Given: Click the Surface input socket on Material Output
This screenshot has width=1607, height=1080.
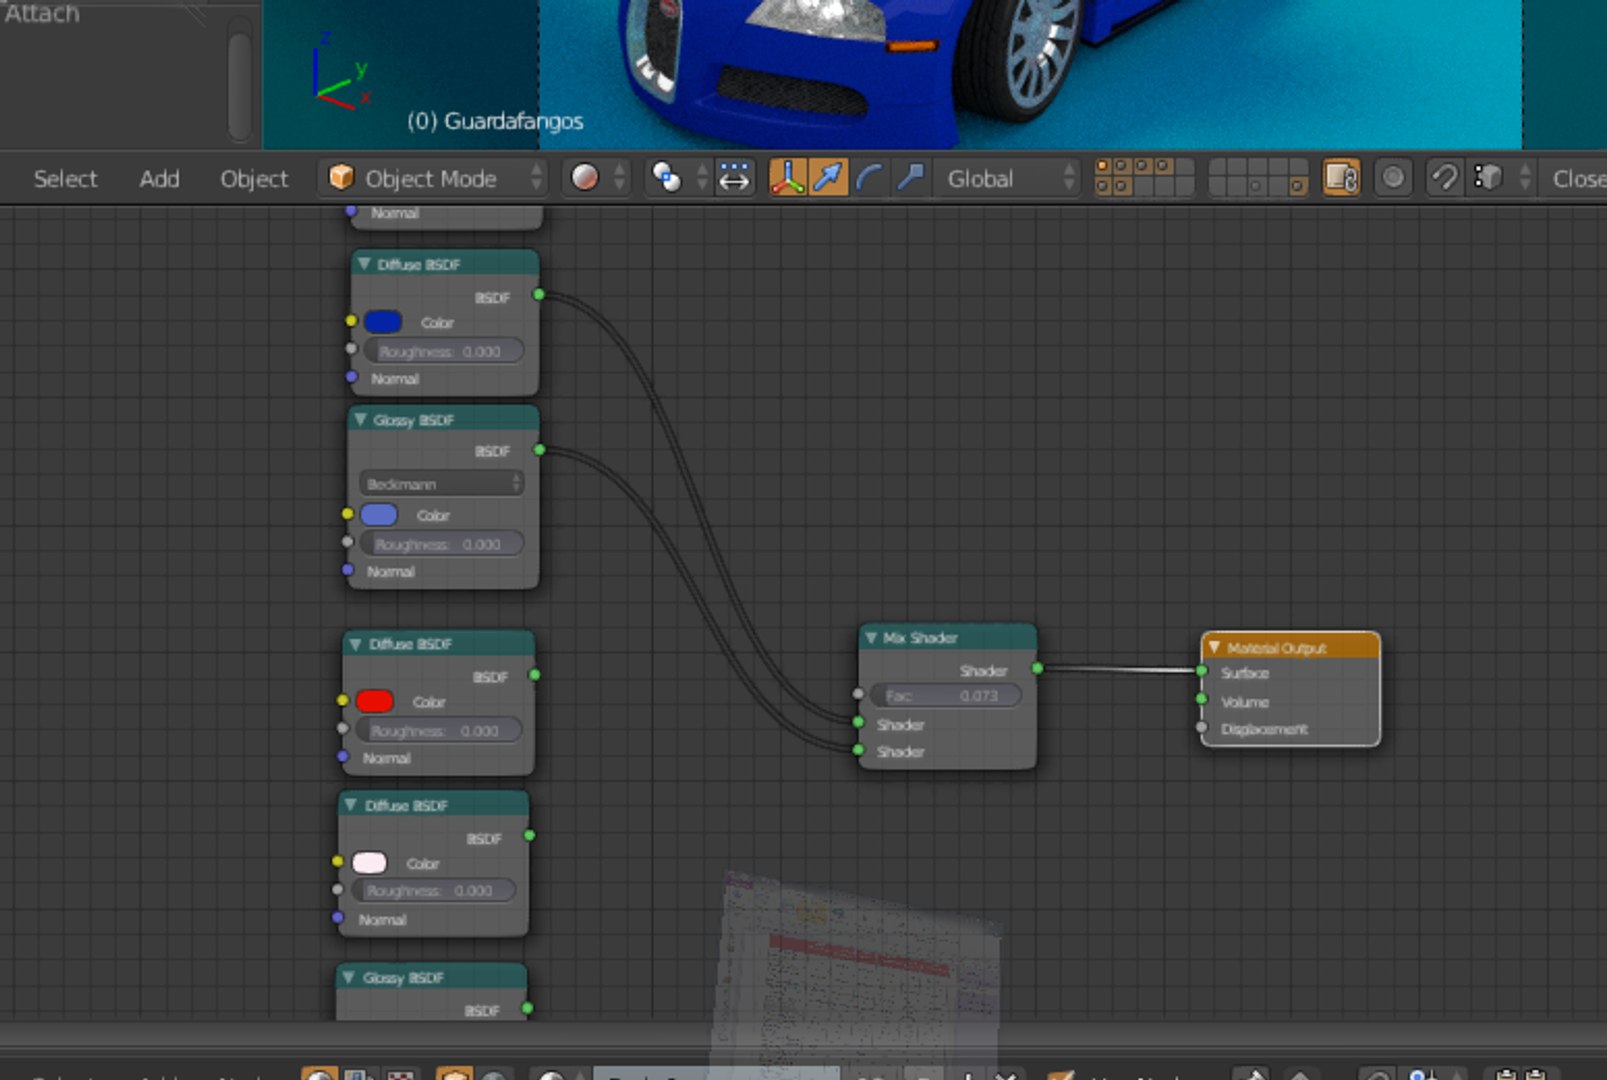Looking at the screenshot, I should point(1202,671).
